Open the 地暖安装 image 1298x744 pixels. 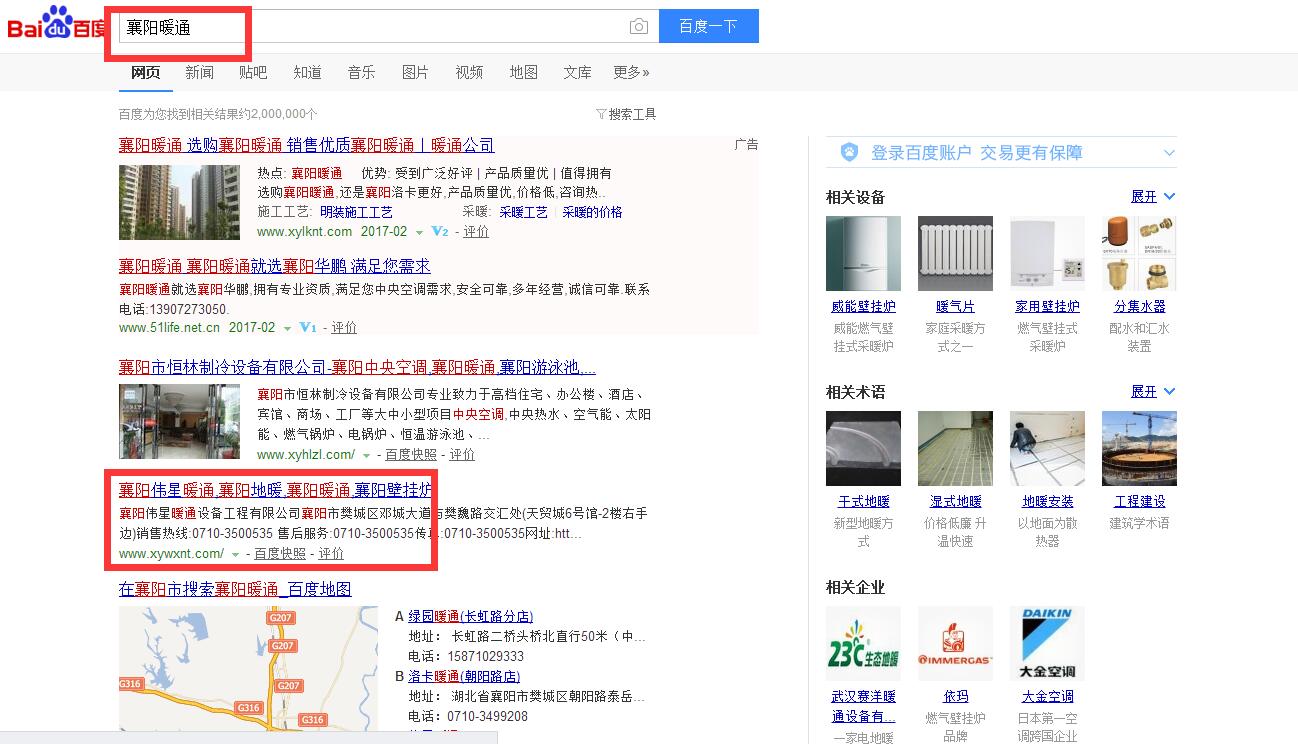[1047, 448]
